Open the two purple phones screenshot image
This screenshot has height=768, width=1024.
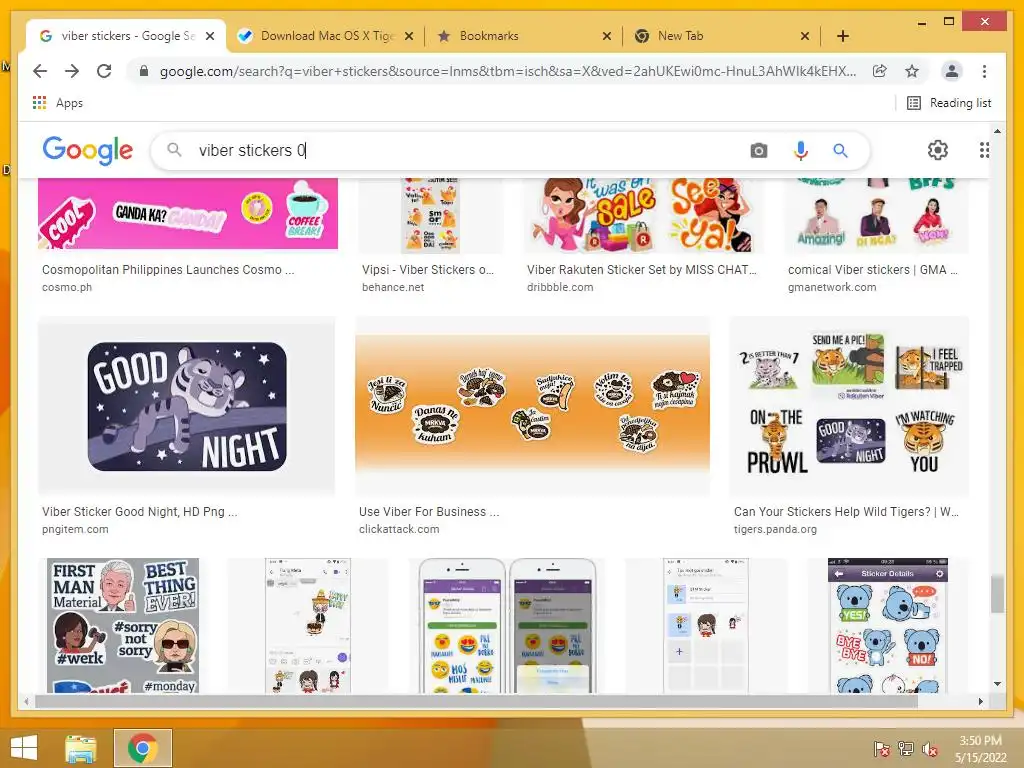point(507,626)
